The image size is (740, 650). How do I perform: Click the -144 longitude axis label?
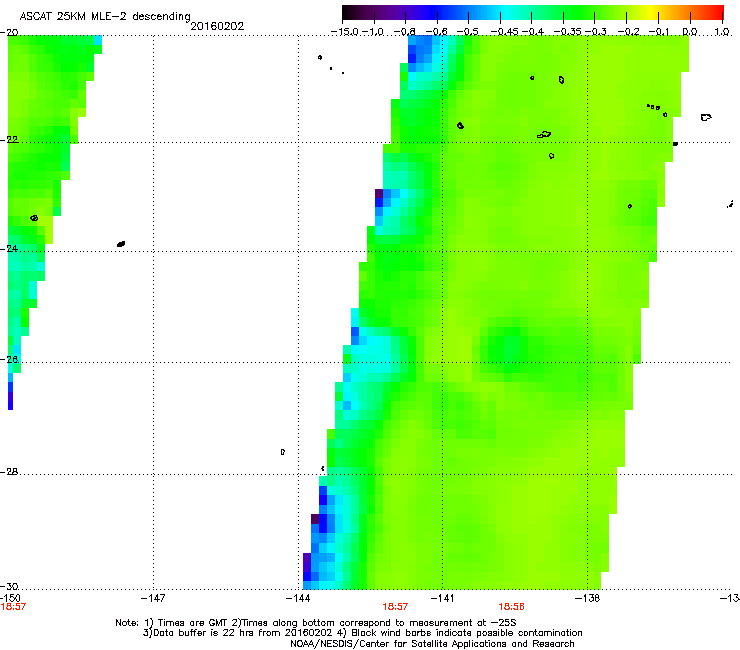(x=298, y=598)
